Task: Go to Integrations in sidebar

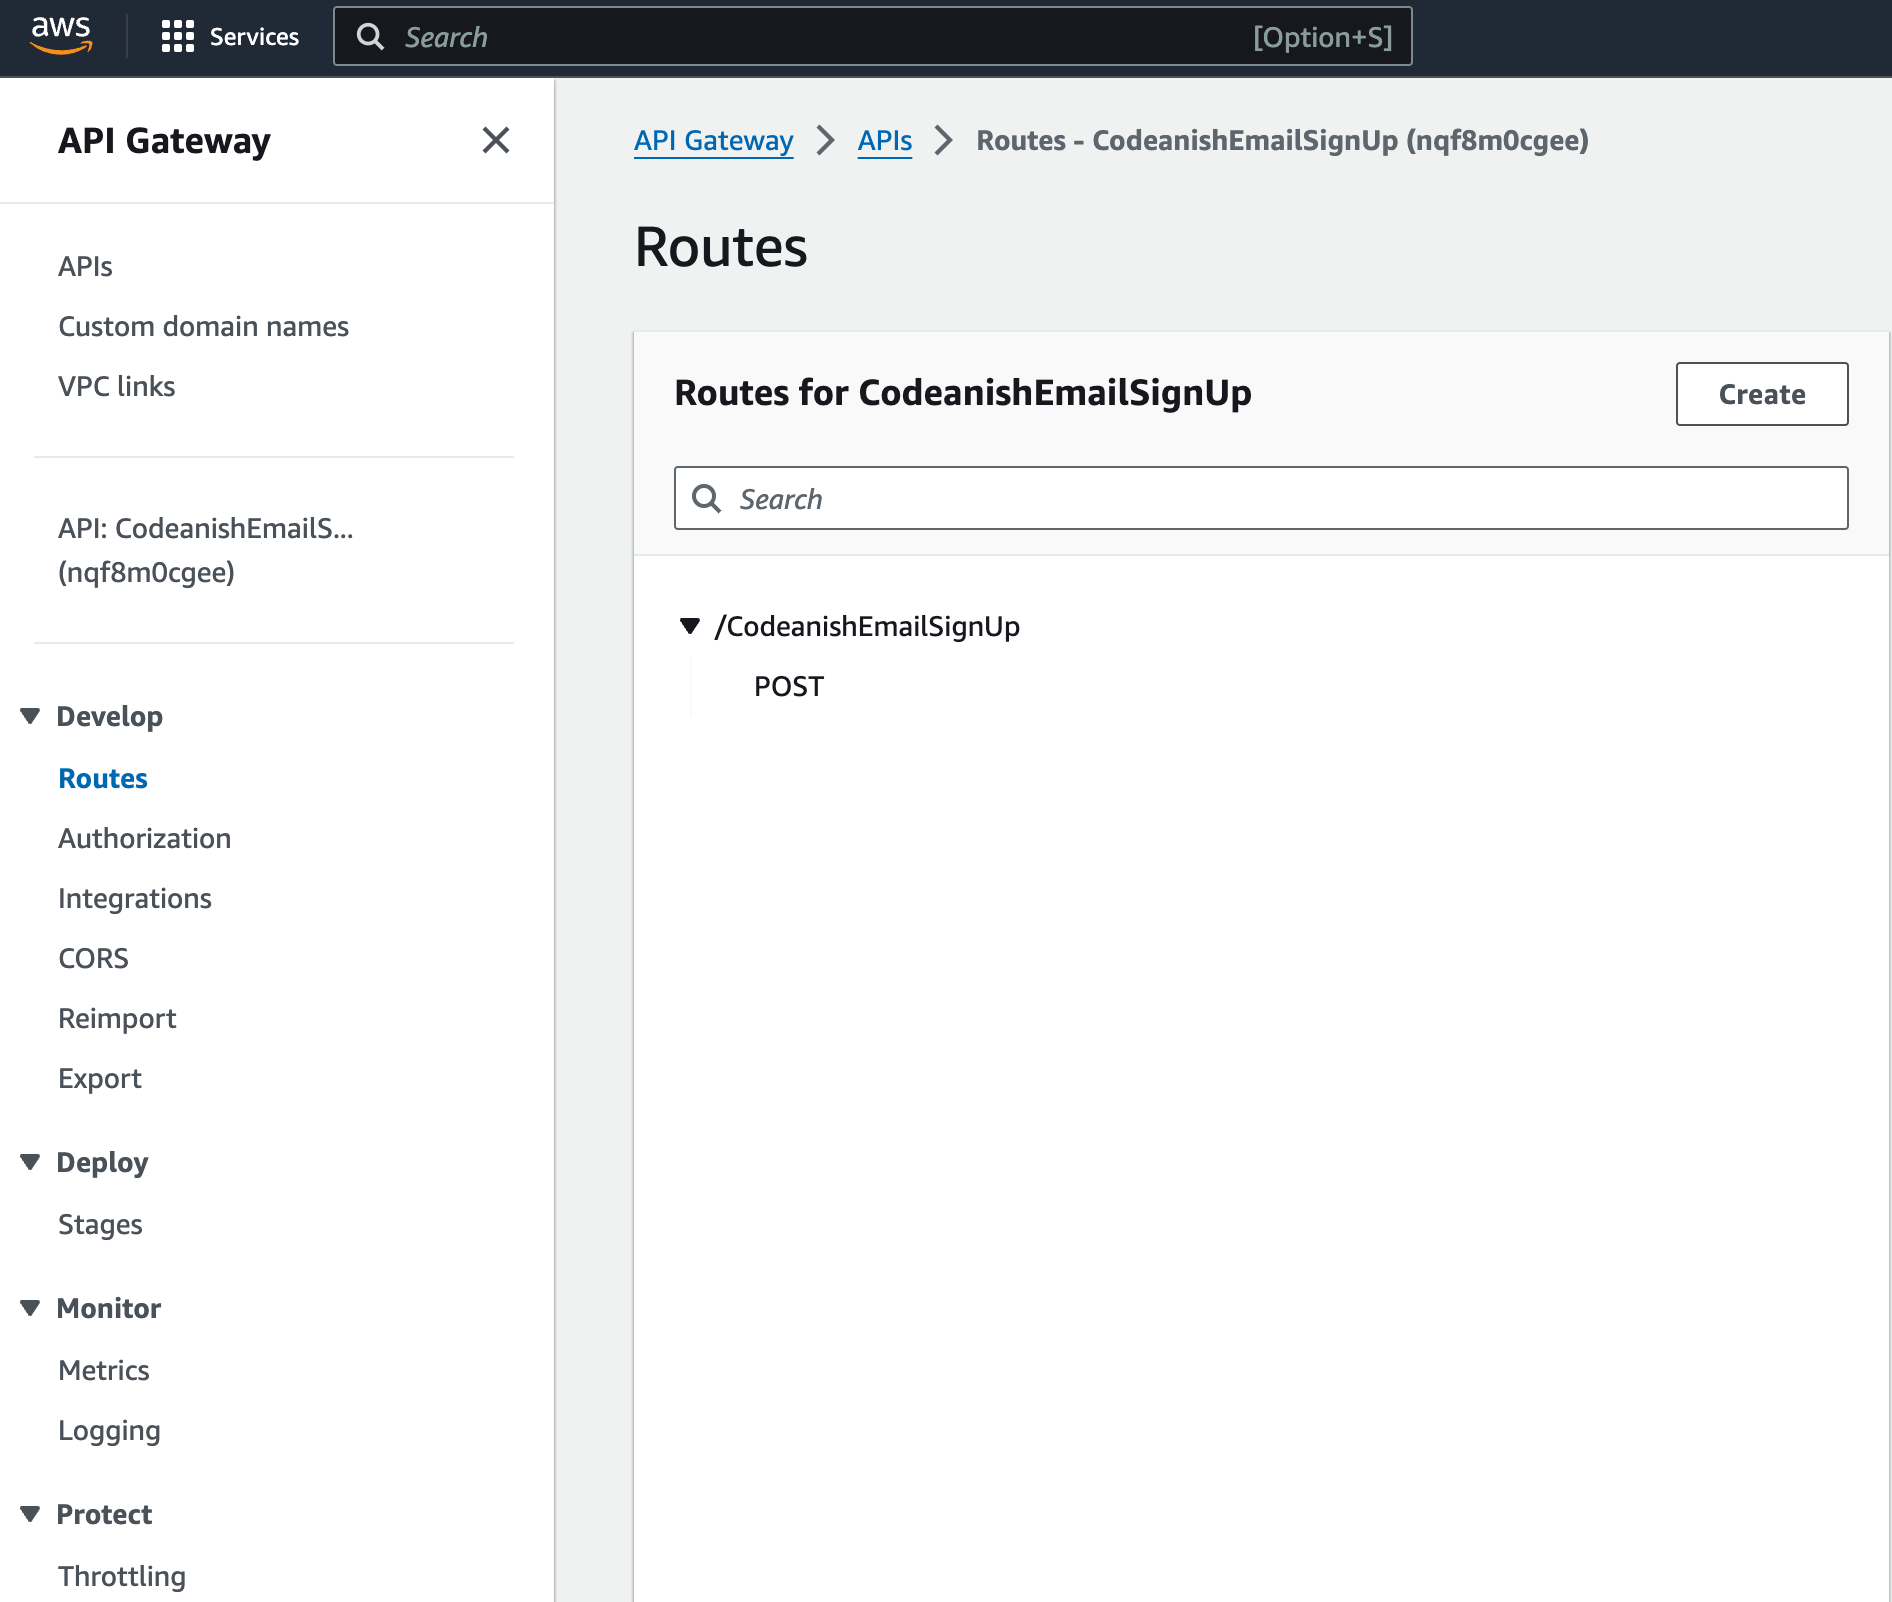Action: click(135, 898)
